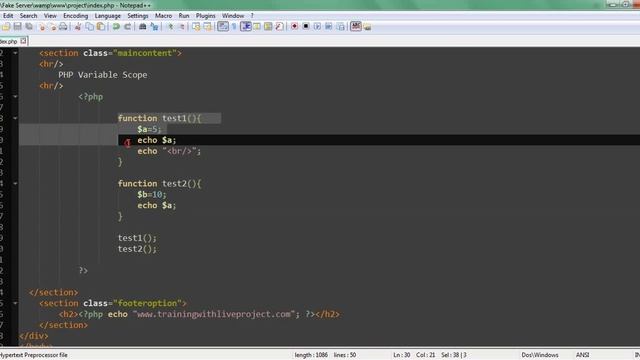Open the Language menu
The width and height of the screenshot is (640, 360).
click(x=107, y=16)
